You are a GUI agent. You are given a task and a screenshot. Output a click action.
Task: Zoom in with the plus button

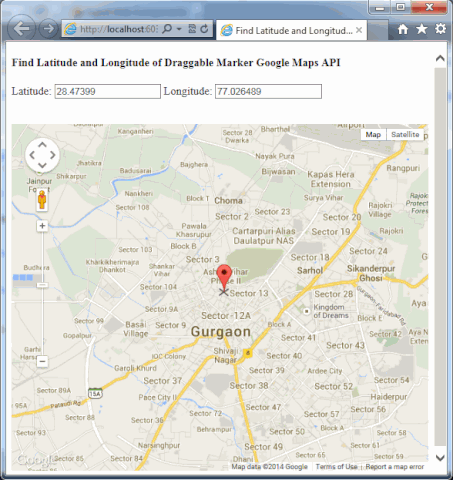(42, 226)
